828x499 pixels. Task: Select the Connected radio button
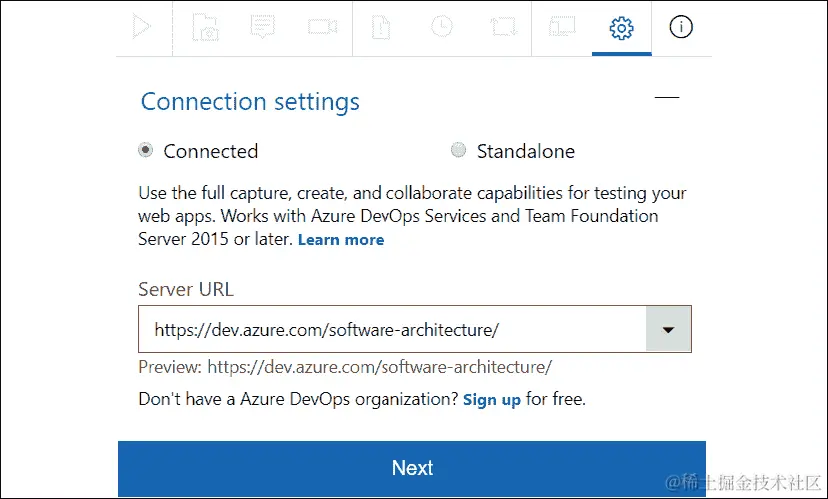pos(146,150)
